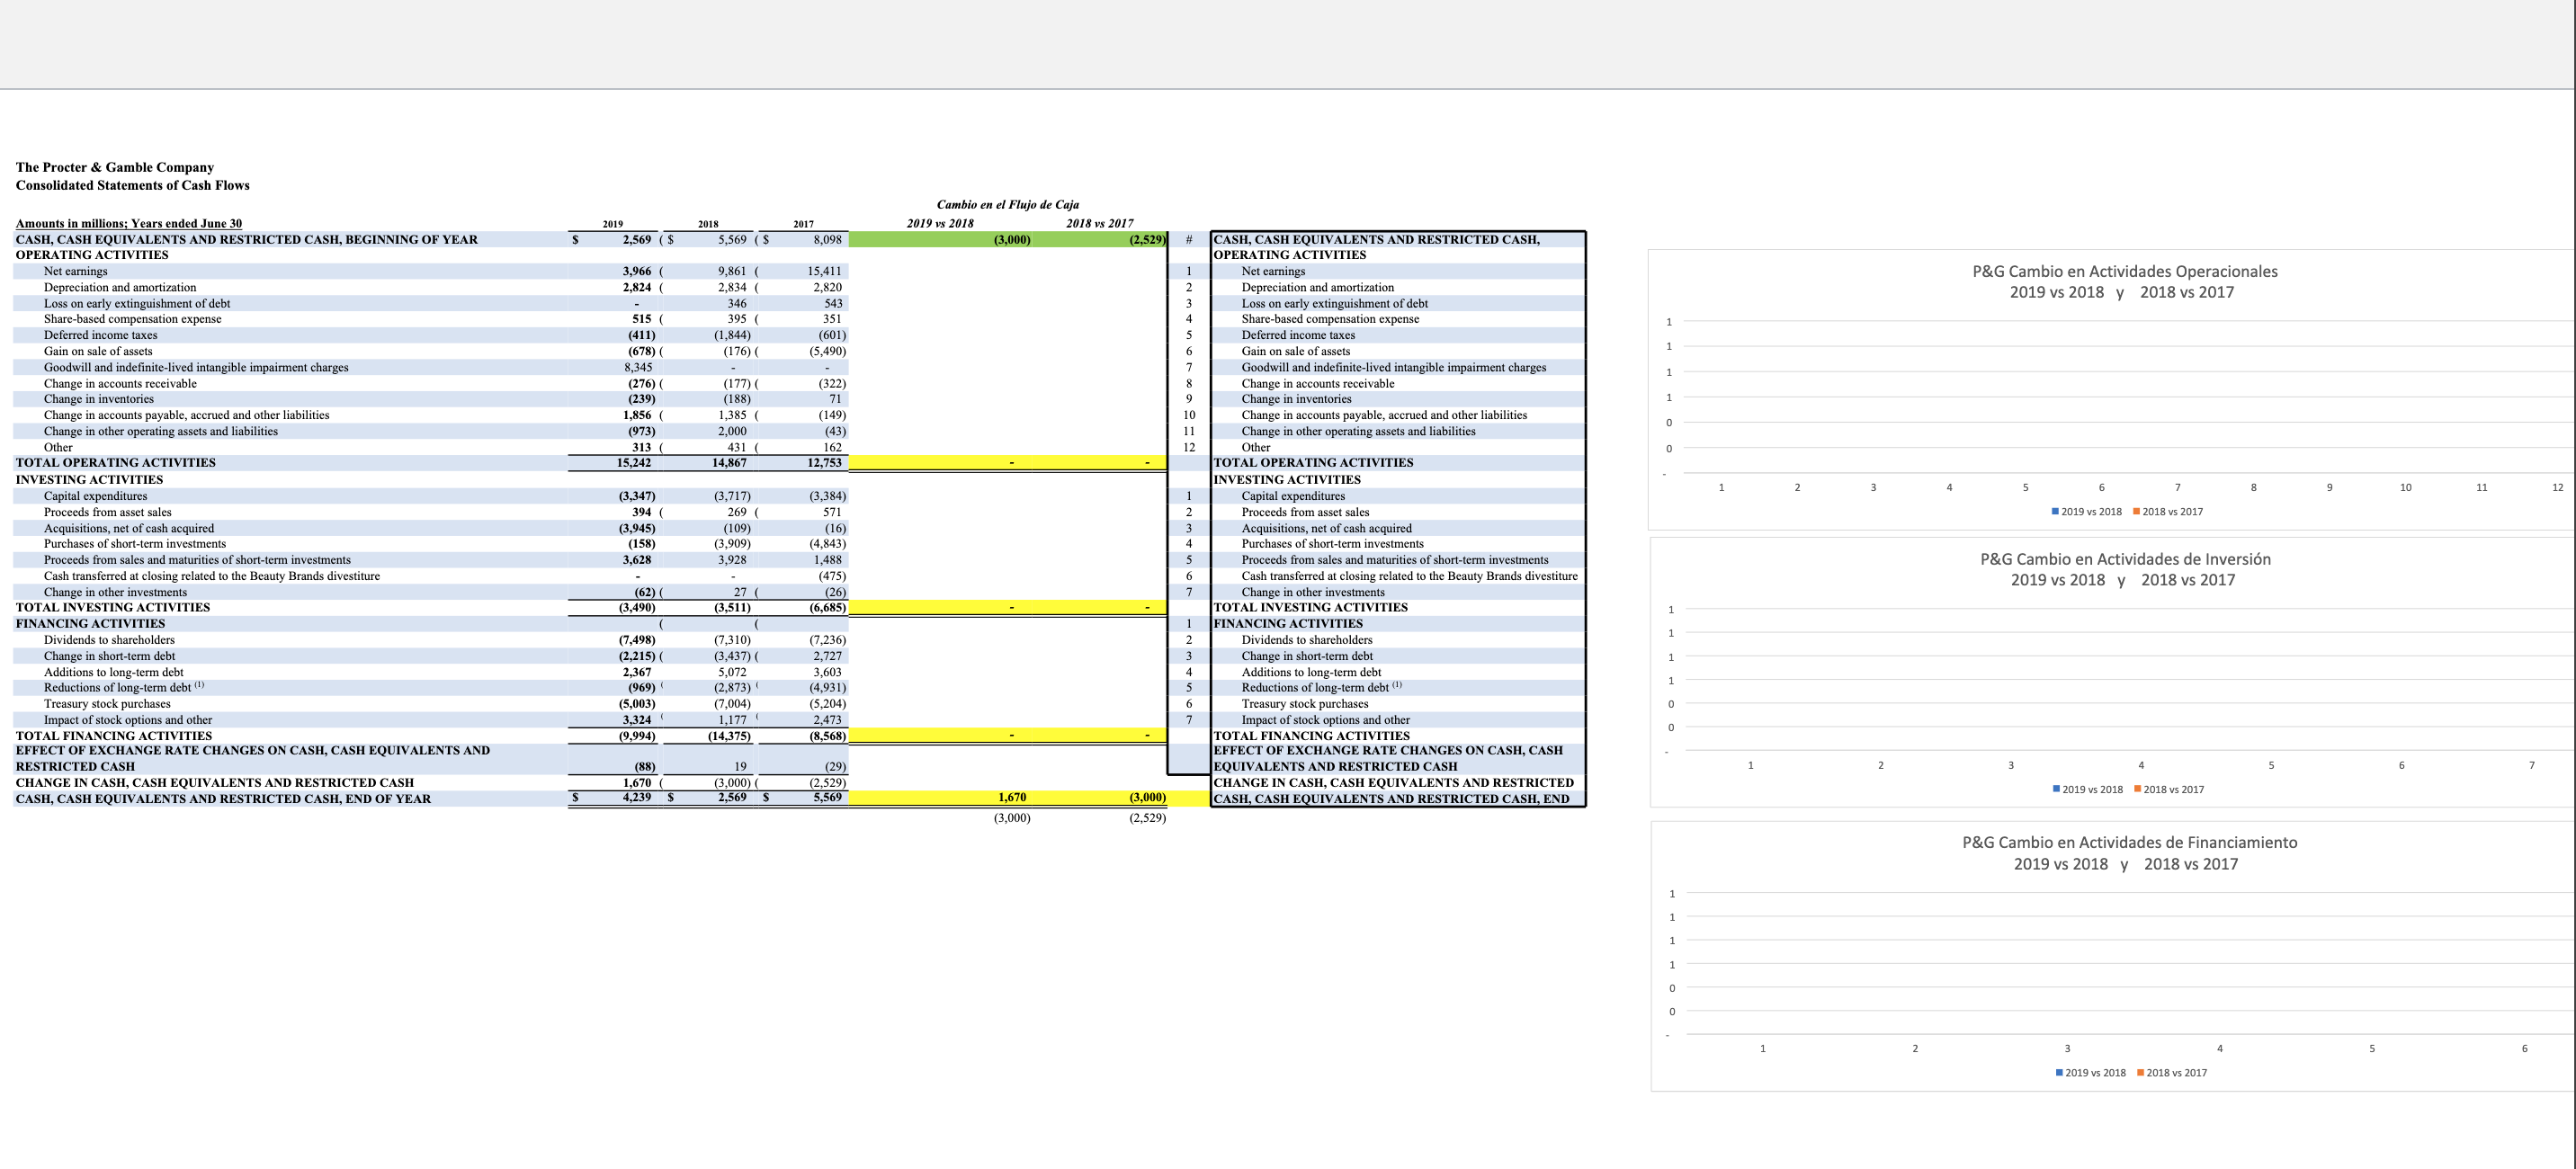
Task: Select 2019 Net earnings value 3,966
Action: point(636,271)
